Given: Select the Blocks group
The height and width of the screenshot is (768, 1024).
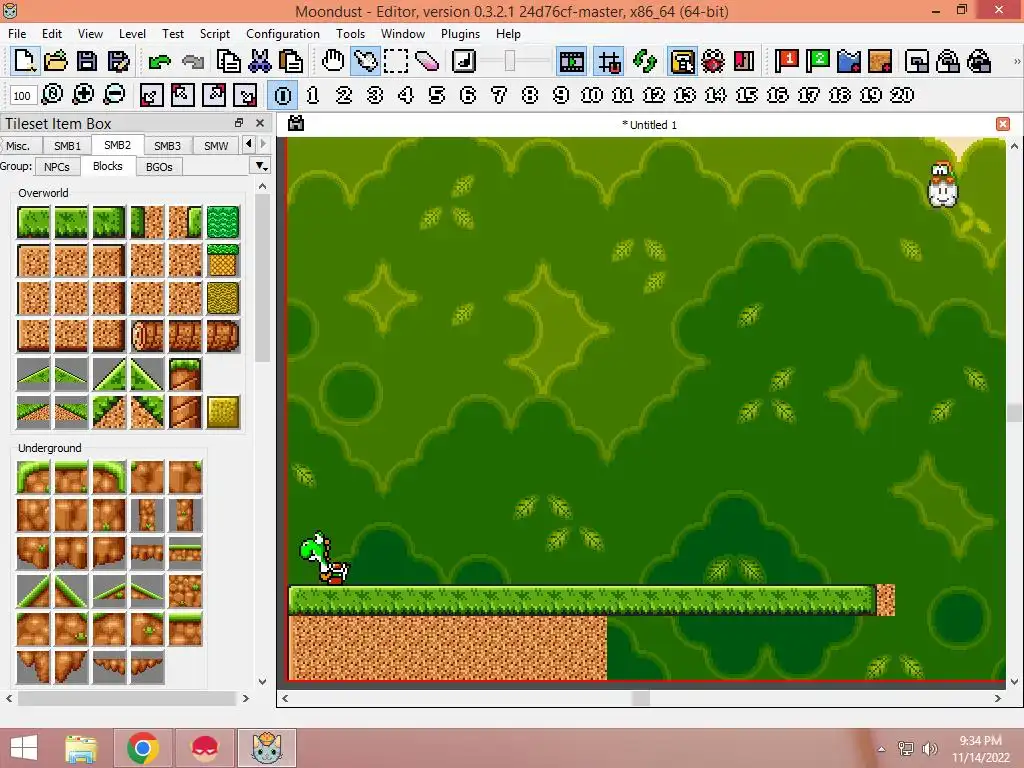Looking at the screenshot, I should pos(108,166).
